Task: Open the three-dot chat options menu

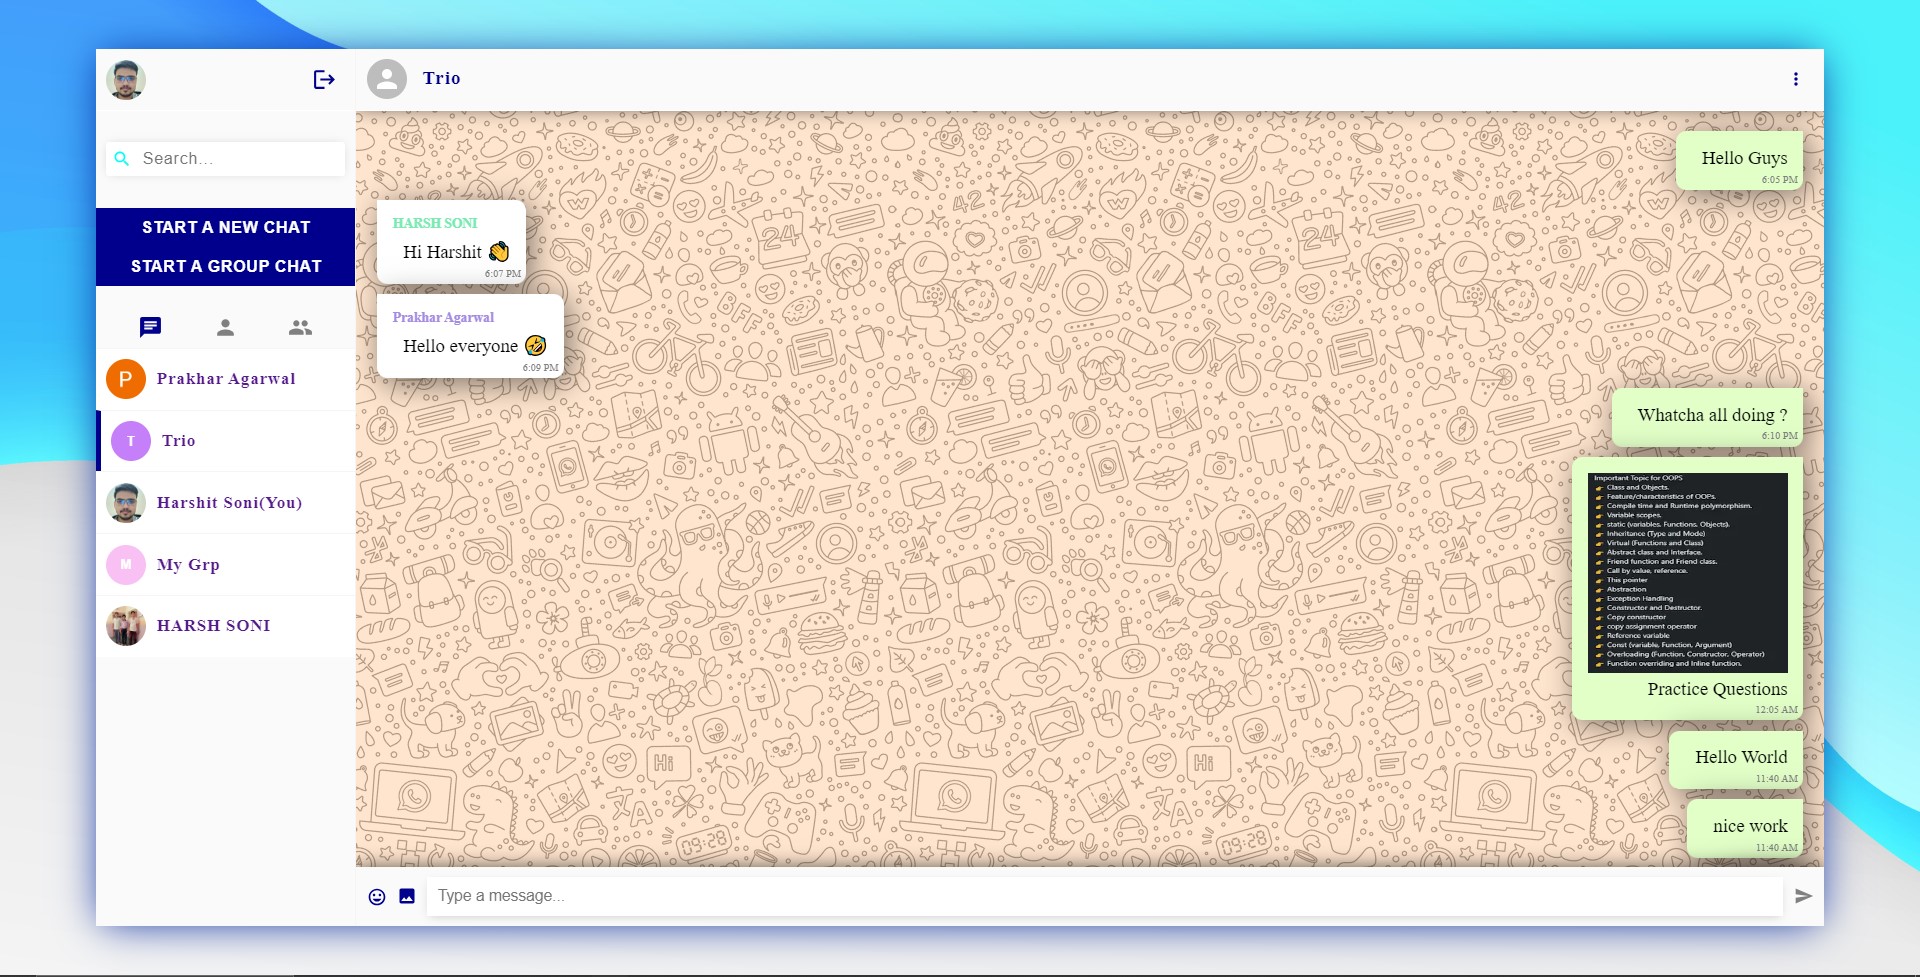Action: point(1795,79)
